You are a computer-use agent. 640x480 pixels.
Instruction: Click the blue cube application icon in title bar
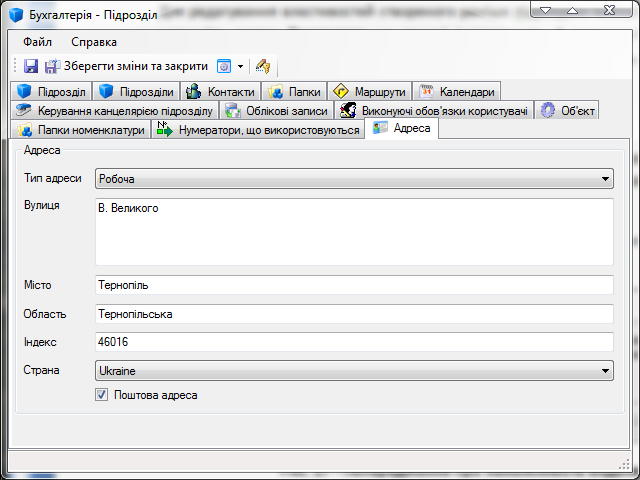point(16,15)
